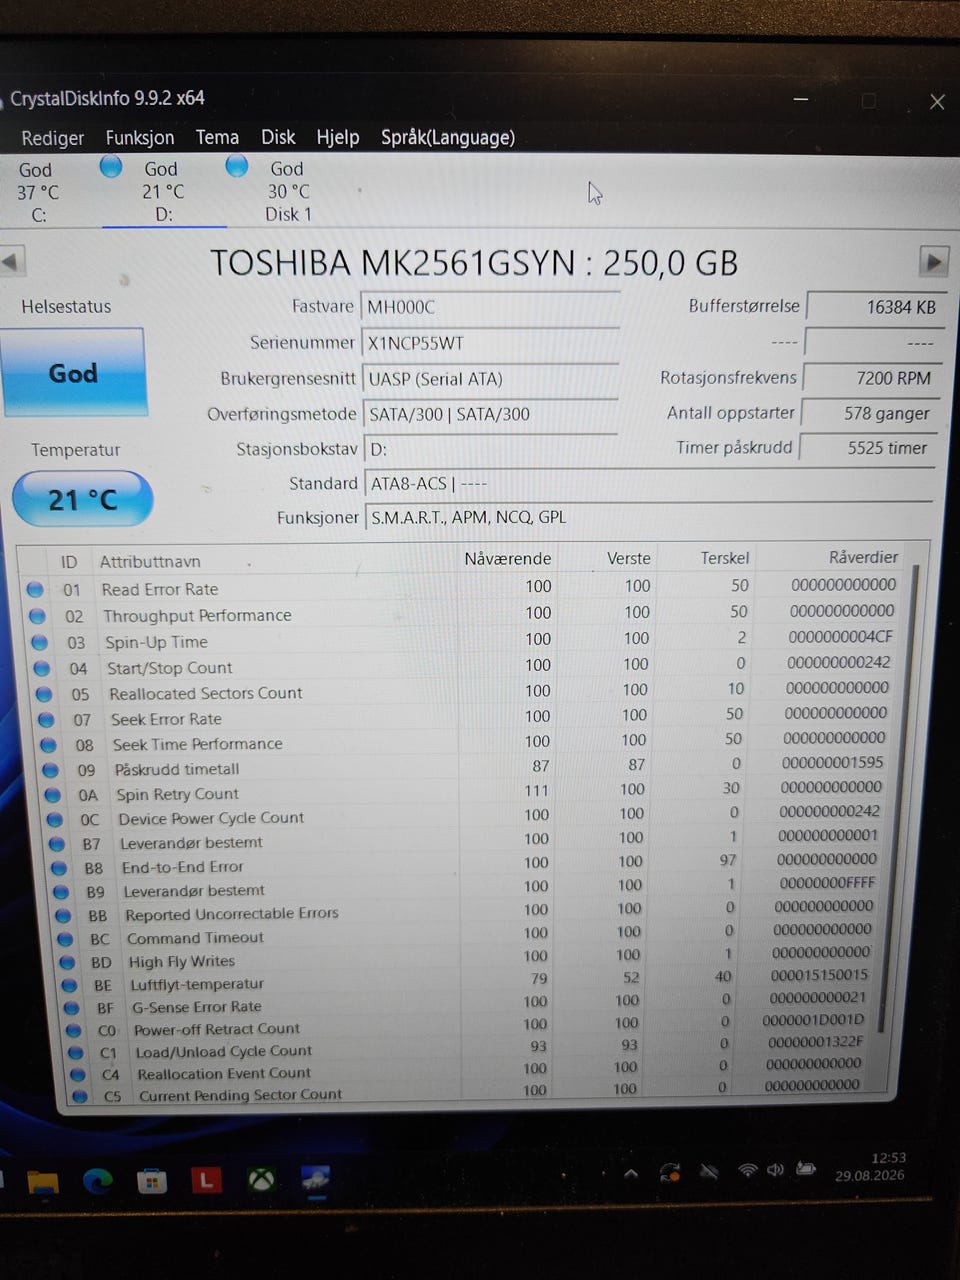The width and height of the screenshot is (960, 1280).
Task: Select the Command Timeout attribute name
Action: coord(195,938)
